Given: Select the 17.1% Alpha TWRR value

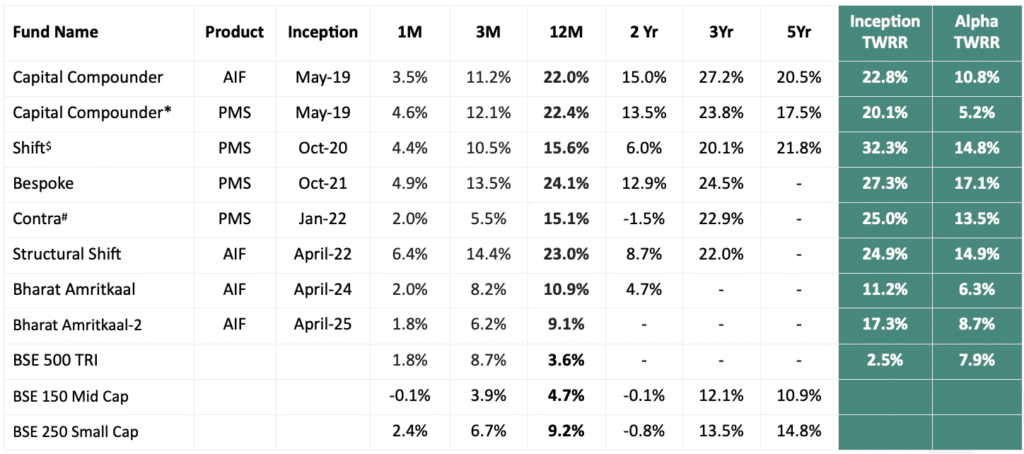Looking at the screenshot, I should [x=978, y=184].
